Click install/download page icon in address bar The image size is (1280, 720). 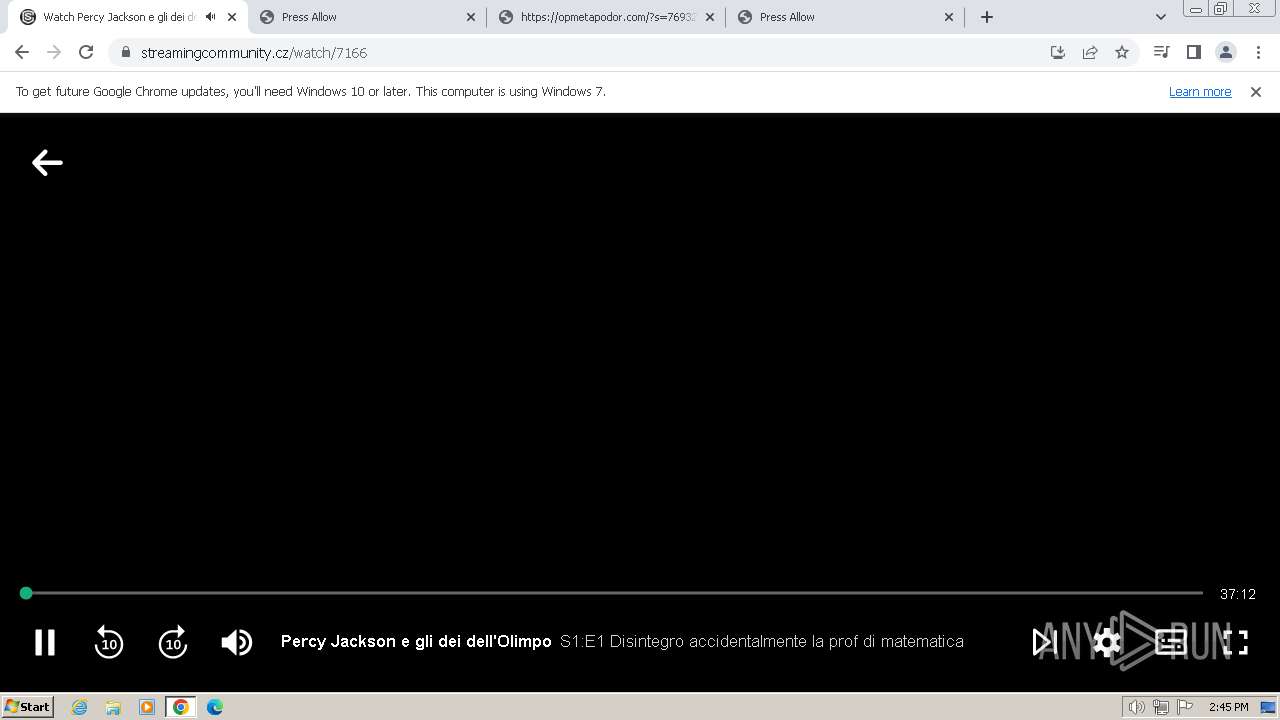pos(1058,53)
